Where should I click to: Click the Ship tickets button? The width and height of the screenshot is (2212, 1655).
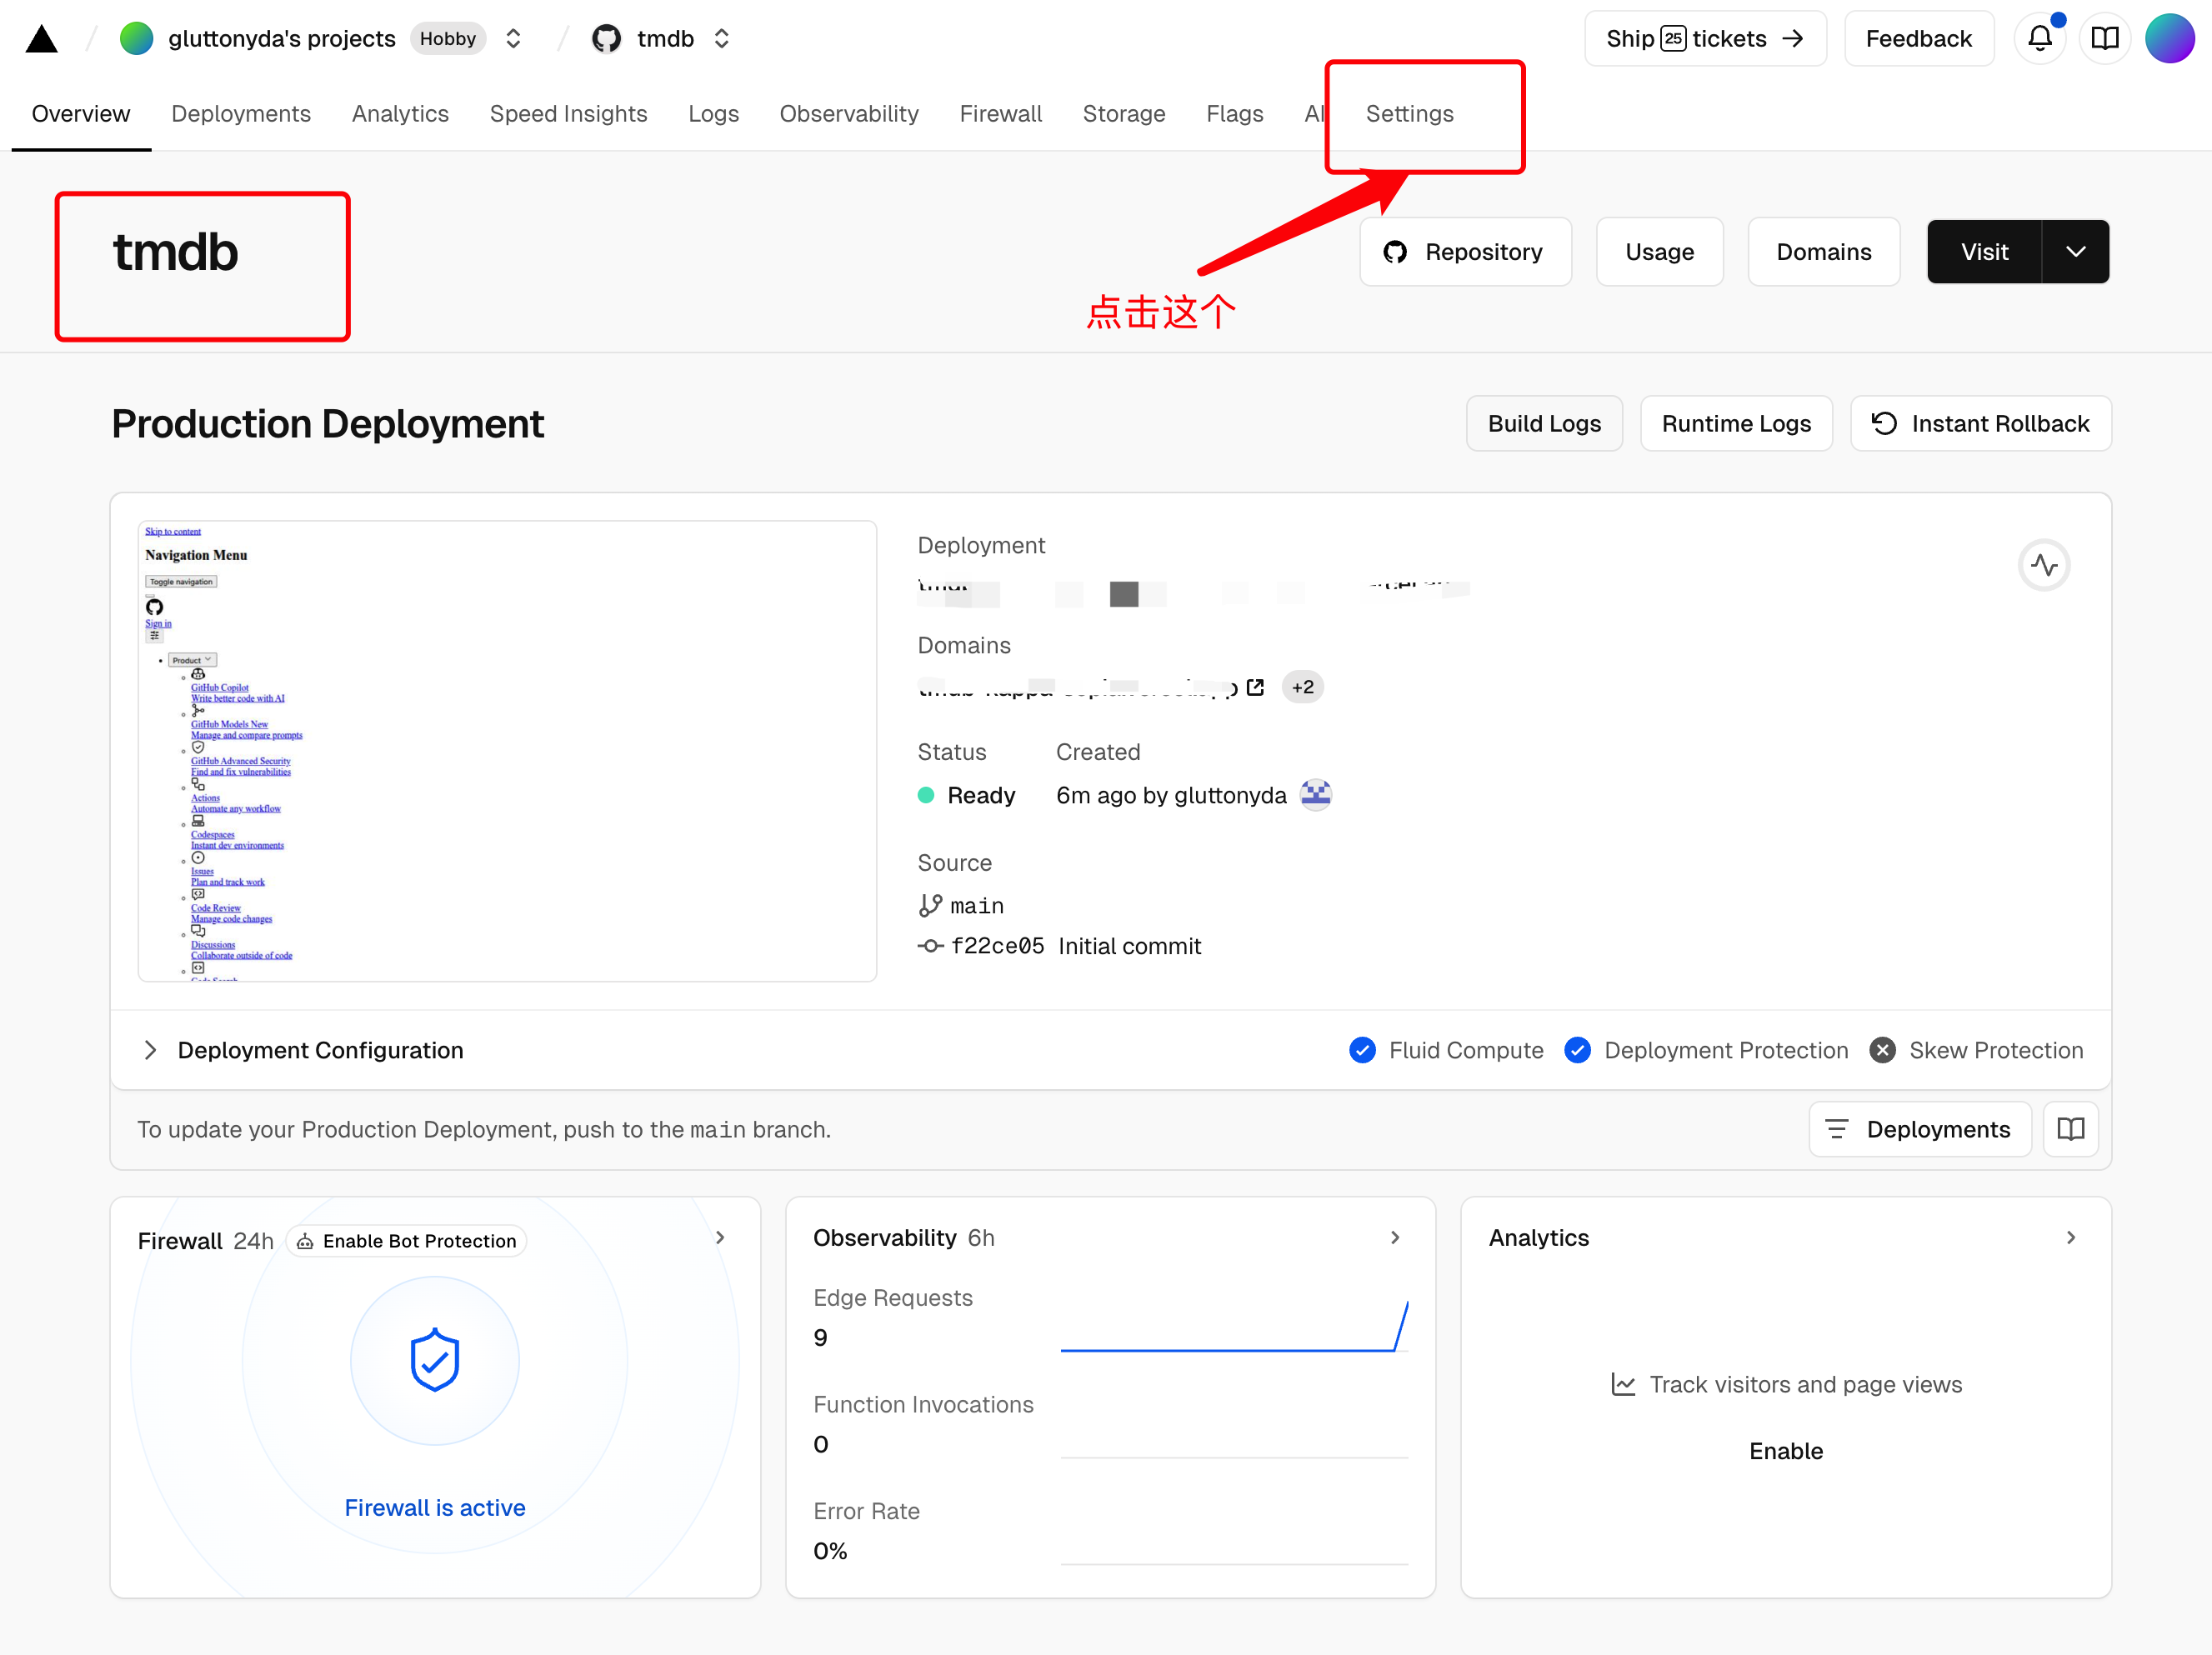point(1705,39)
